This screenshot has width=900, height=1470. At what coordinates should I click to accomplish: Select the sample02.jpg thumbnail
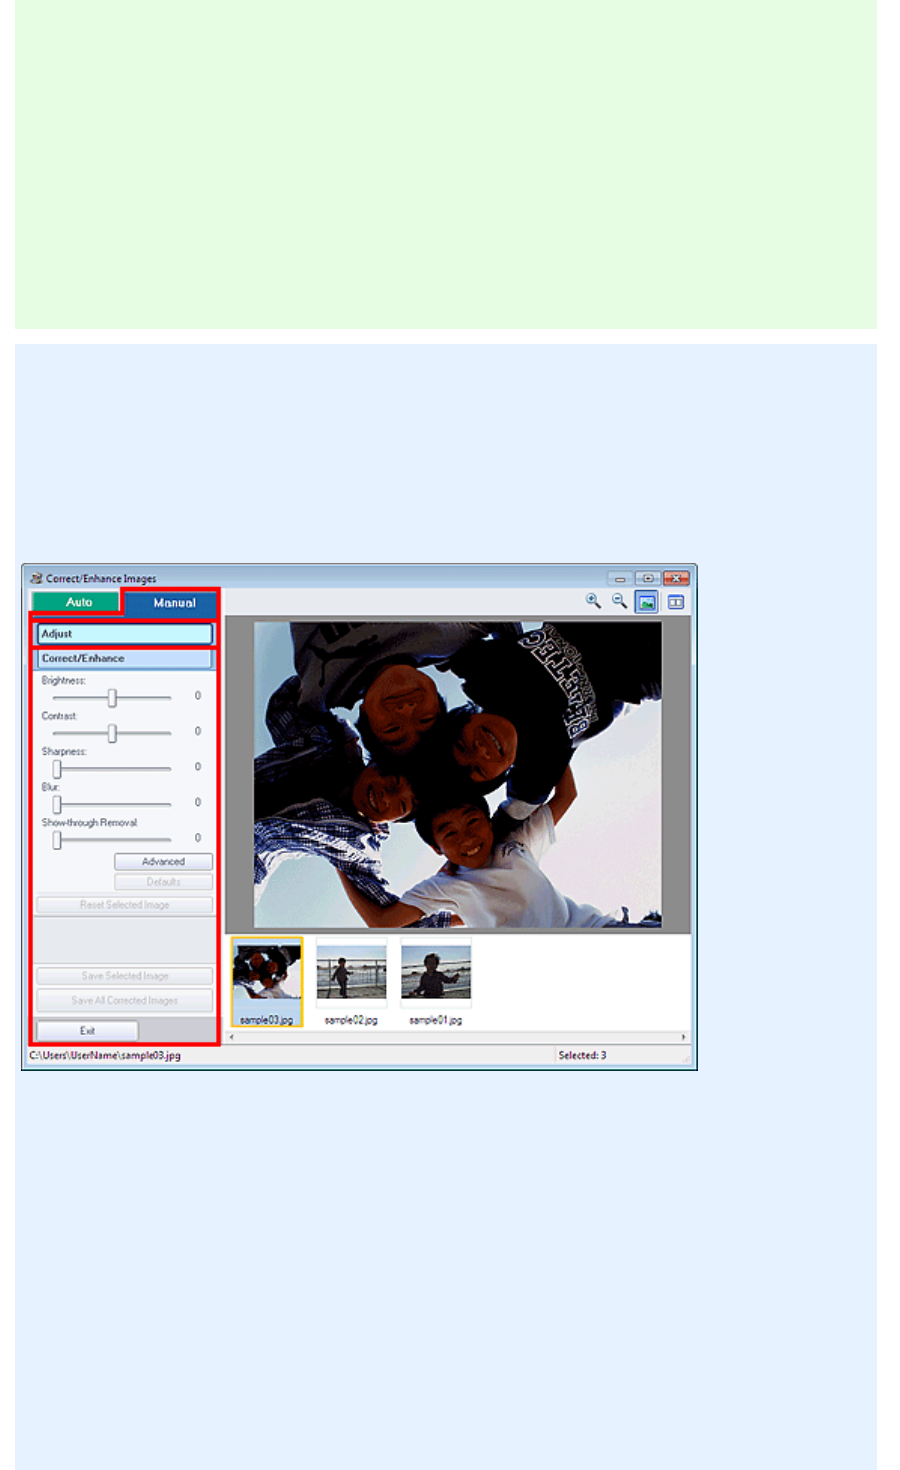pos(351,975)
